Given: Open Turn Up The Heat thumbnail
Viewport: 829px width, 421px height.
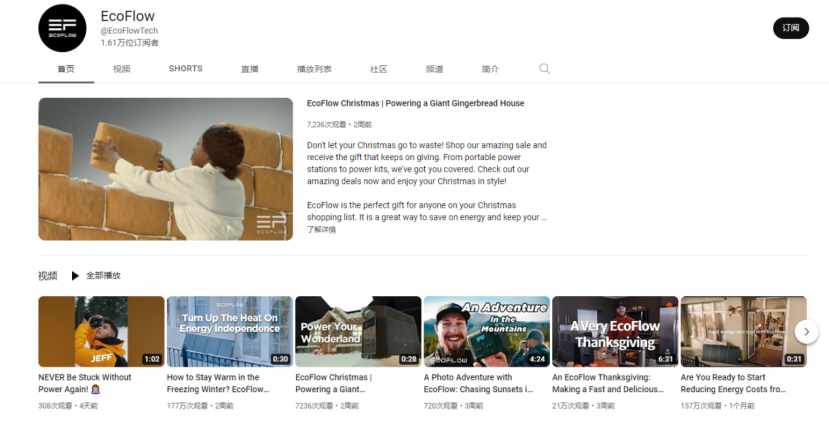Looking at the screenshot, I should click(x=230, y=332).
